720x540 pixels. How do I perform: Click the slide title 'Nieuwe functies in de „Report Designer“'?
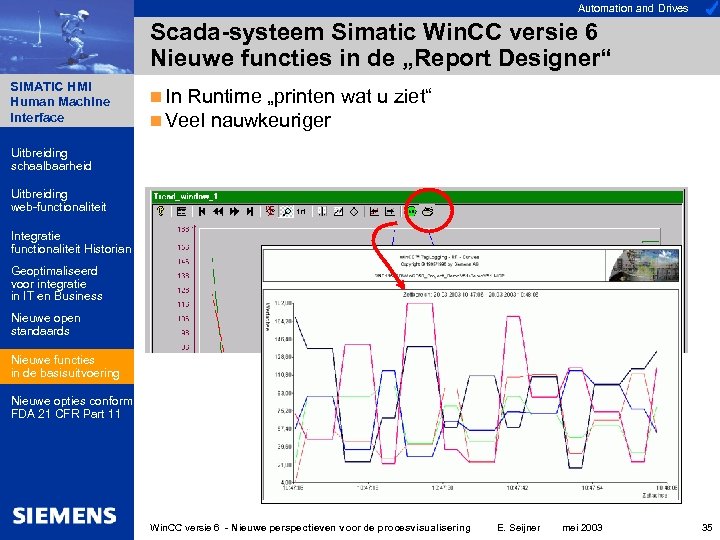[381, 58]
